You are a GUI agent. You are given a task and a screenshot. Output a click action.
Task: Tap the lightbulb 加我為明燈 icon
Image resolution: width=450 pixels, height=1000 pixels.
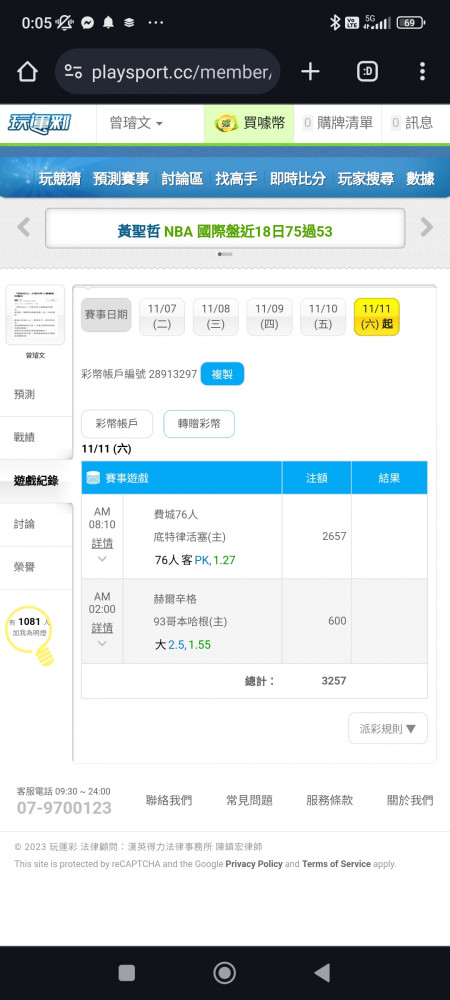coord(29,634)
